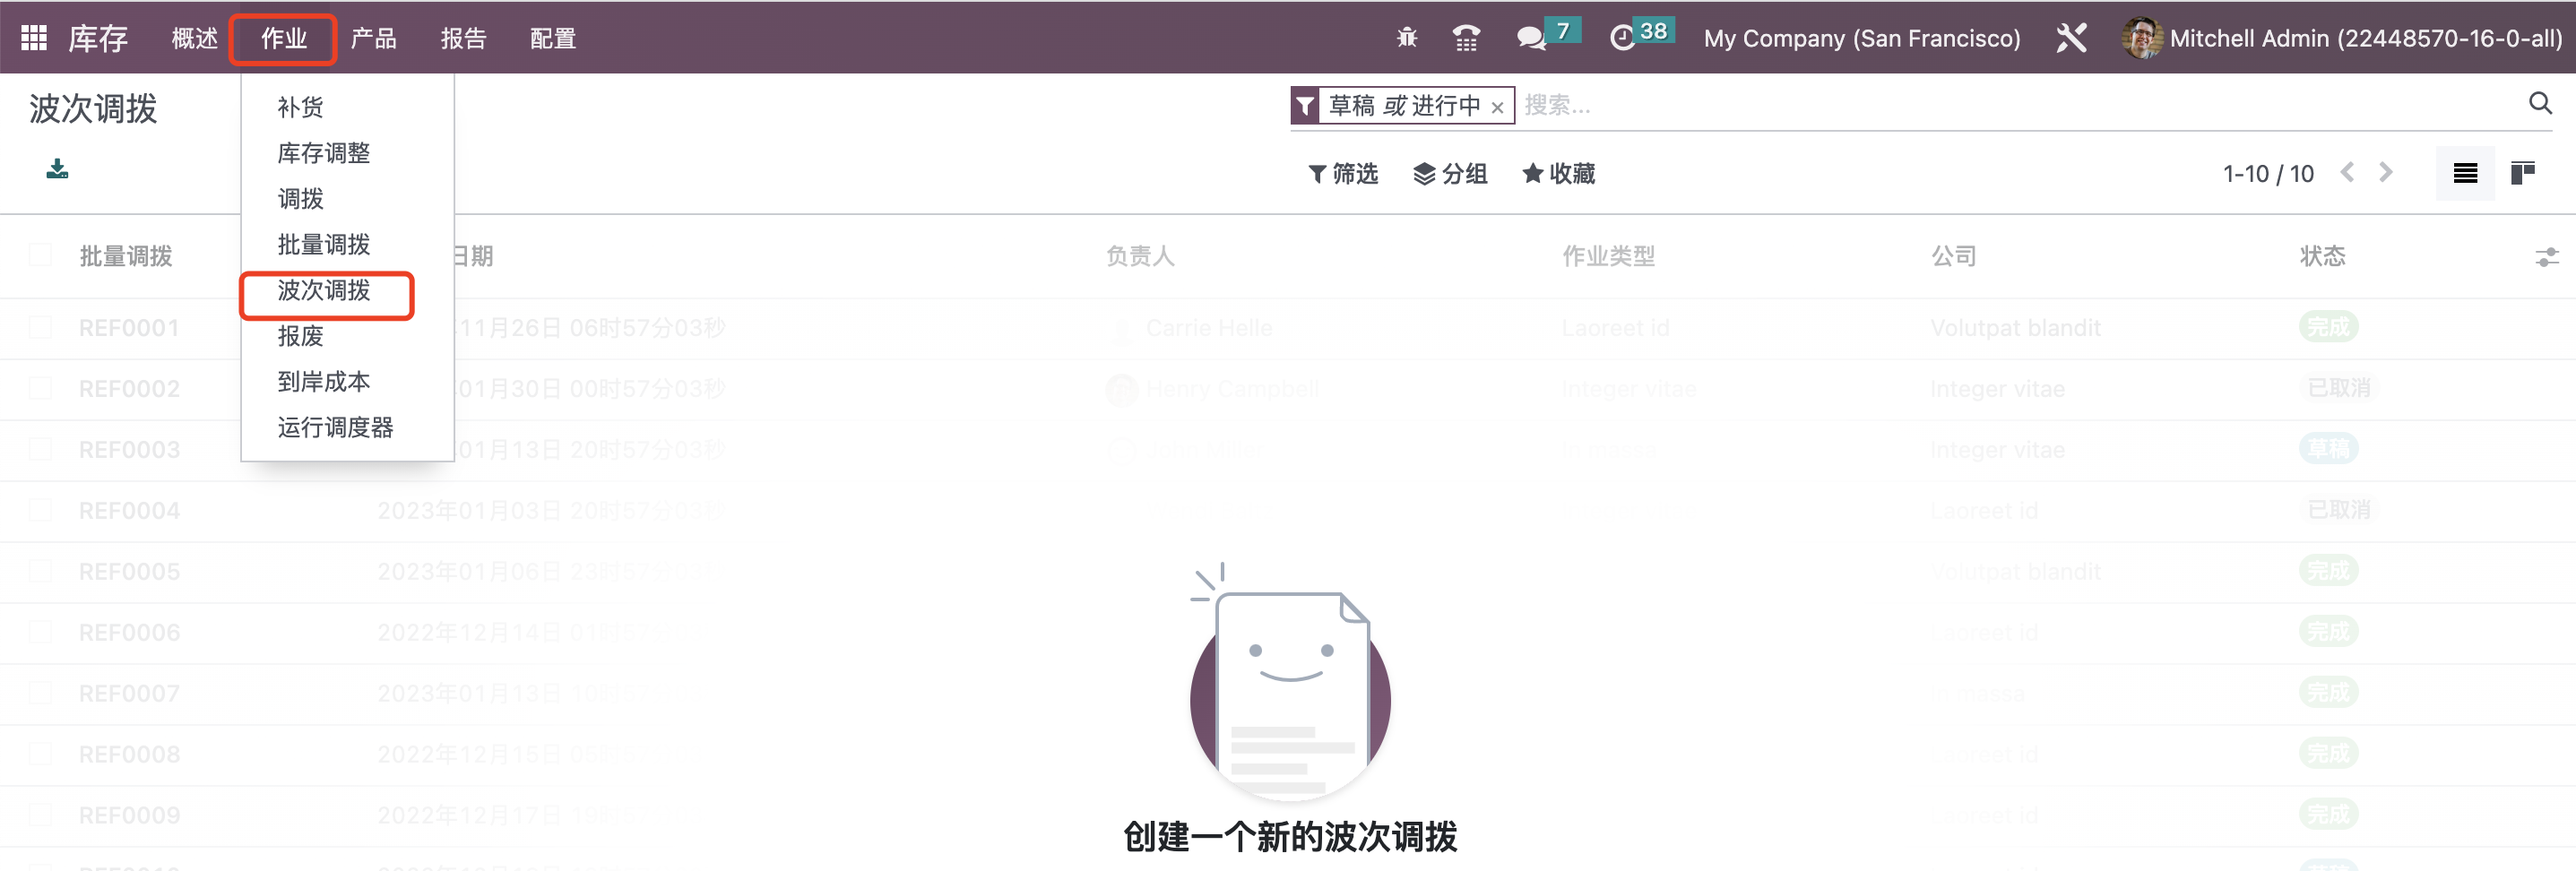Check the REF0004 row checkbox
Viewport: 2576px width, 871px height.
[x=41, y=511]
